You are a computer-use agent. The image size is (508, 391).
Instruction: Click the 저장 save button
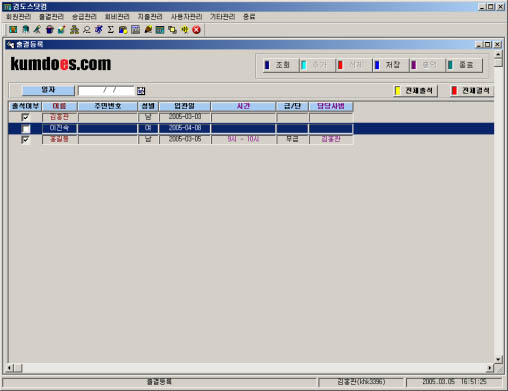pyautogui.click(x=390, y=65)
